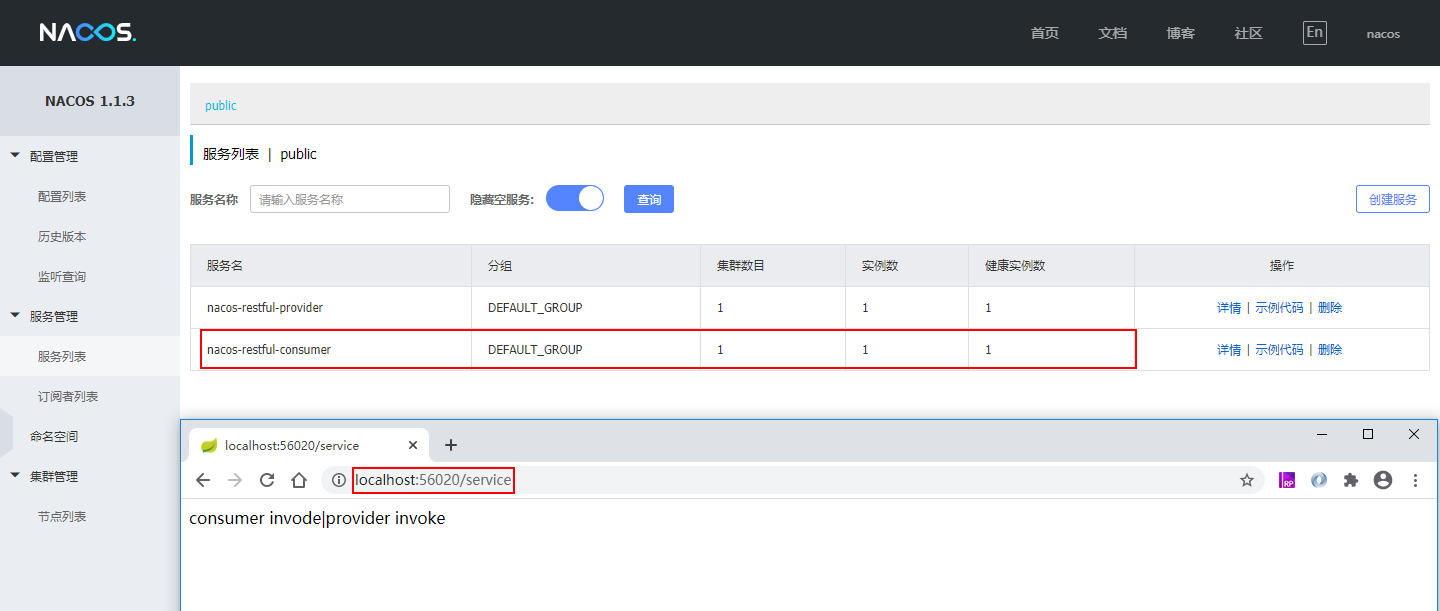Go back in the browser window

click(x=203, y=480)
